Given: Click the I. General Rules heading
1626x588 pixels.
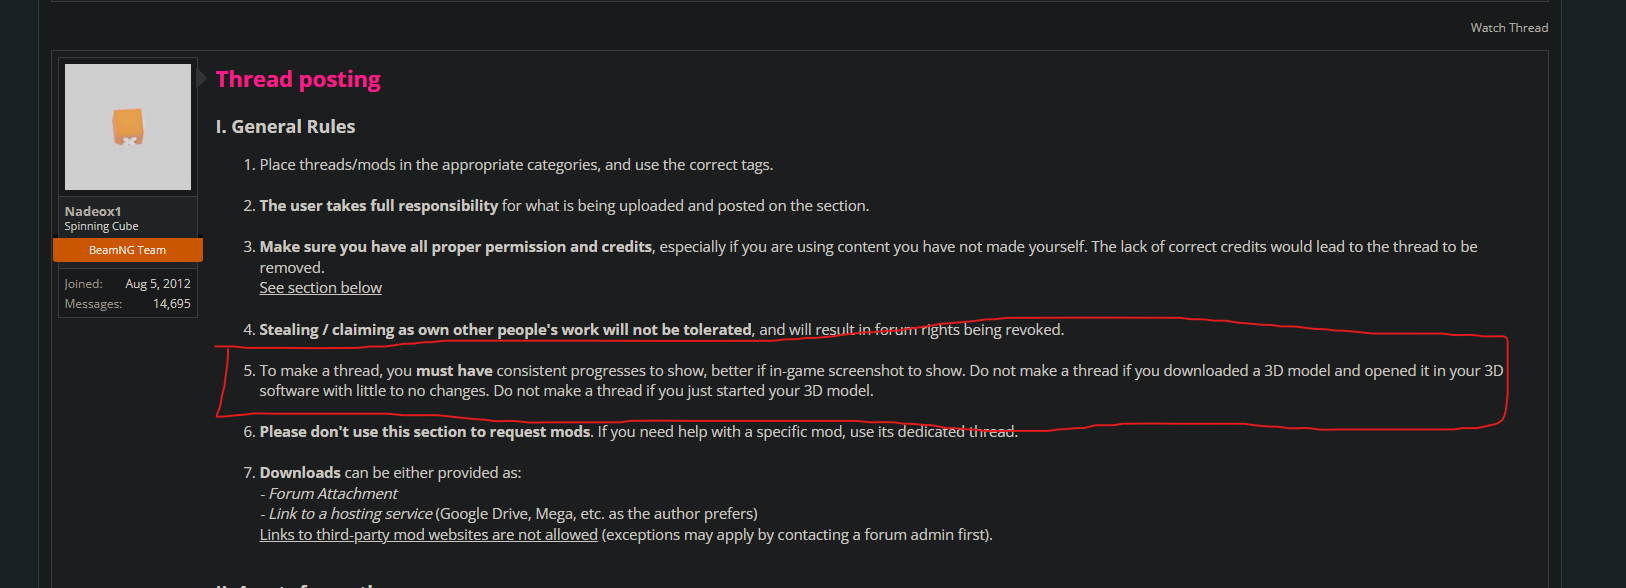Looking at the screenshot, I should [x=285, y=127].
